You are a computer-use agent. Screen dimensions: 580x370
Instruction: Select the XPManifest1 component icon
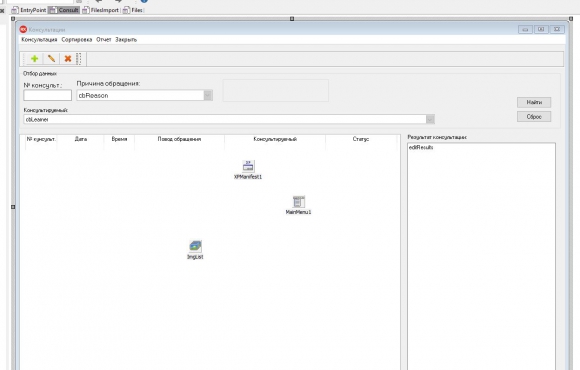coord(248,166)
